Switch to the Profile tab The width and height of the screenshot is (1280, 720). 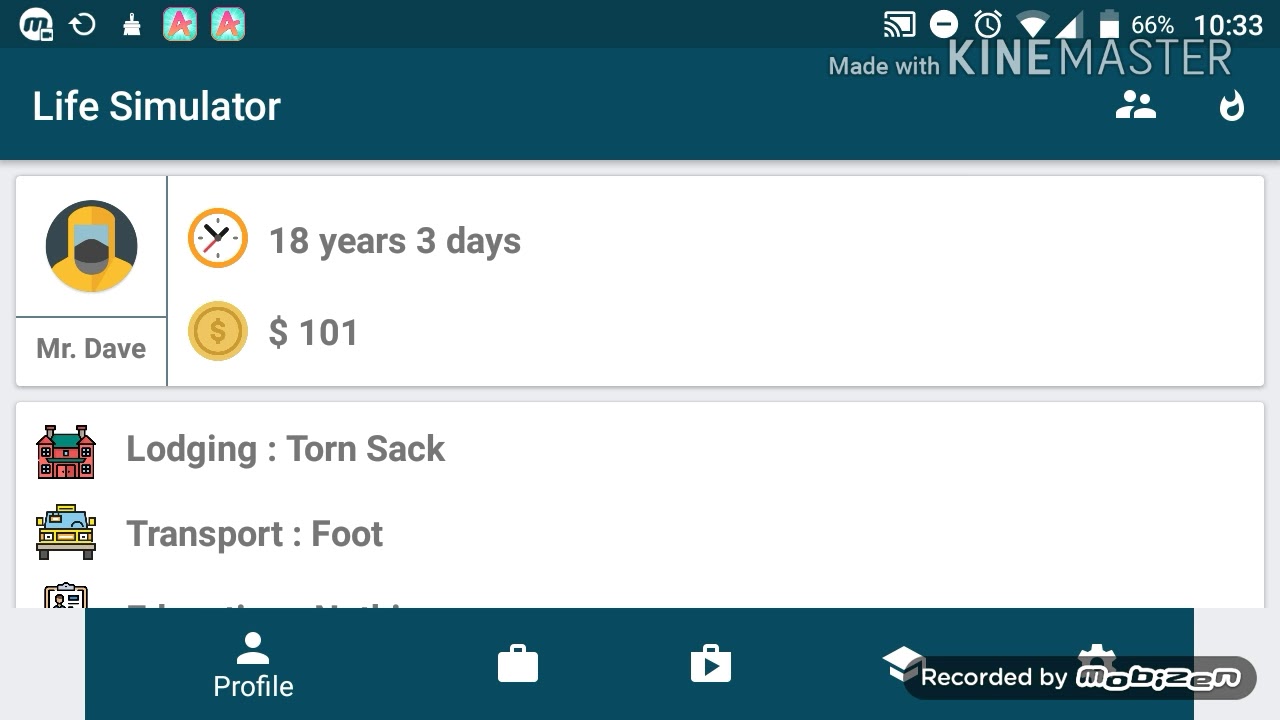click(253, 665)
